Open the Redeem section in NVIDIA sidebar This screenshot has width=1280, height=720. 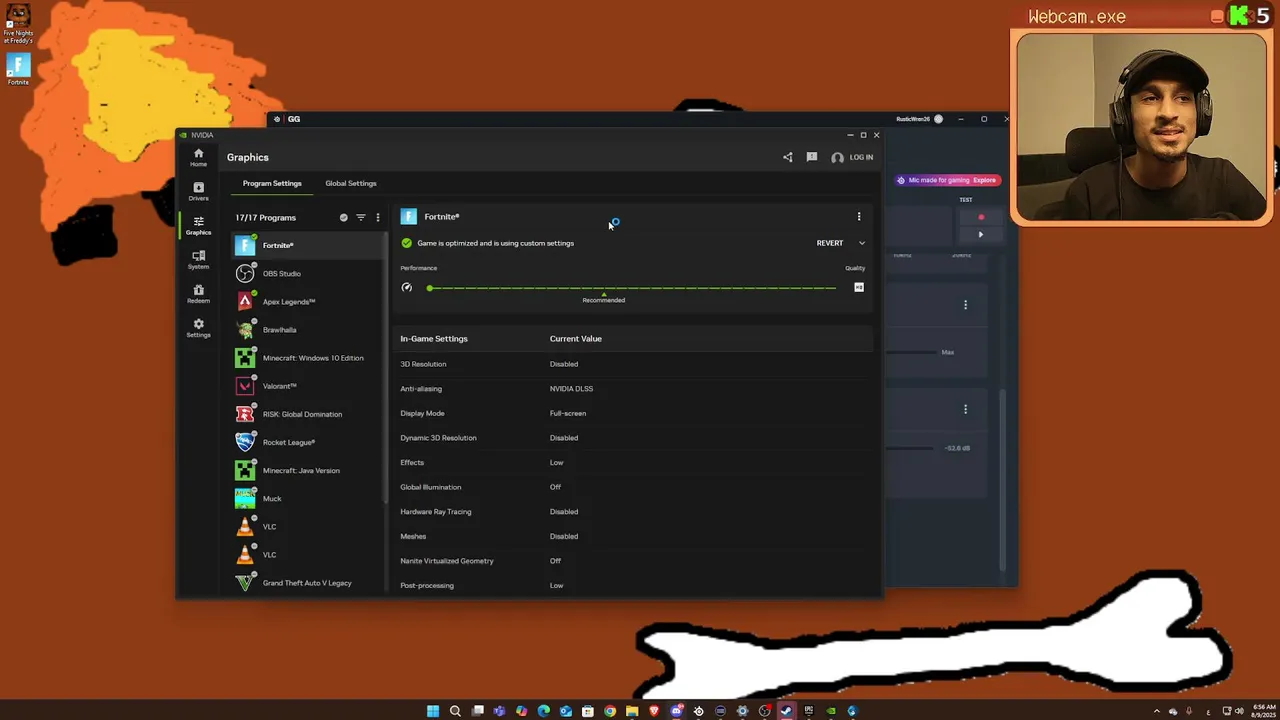[x=198, y=293]
